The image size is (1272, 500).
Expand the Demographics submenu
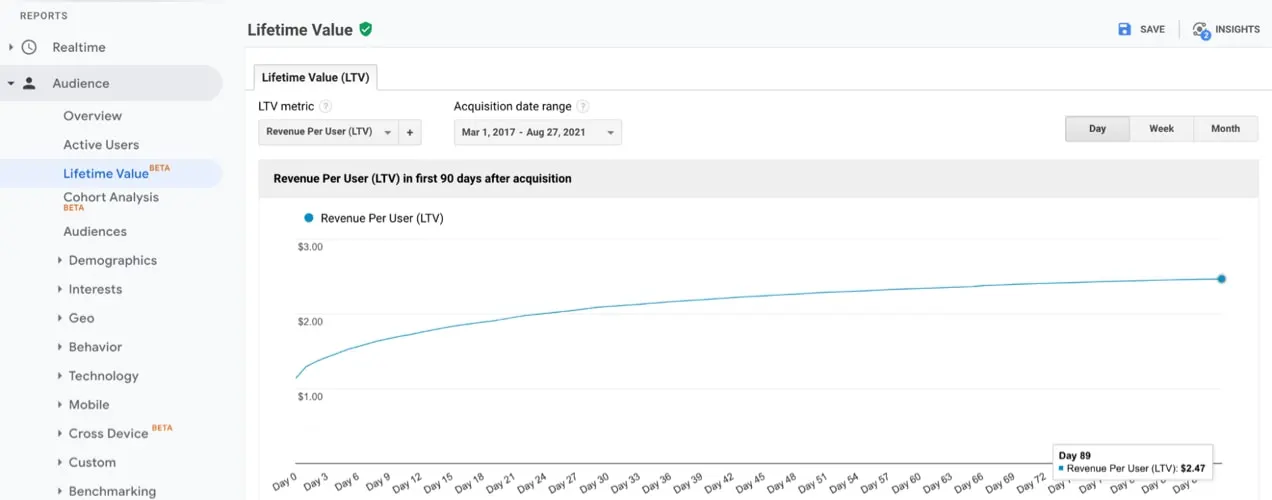[60, 260]
